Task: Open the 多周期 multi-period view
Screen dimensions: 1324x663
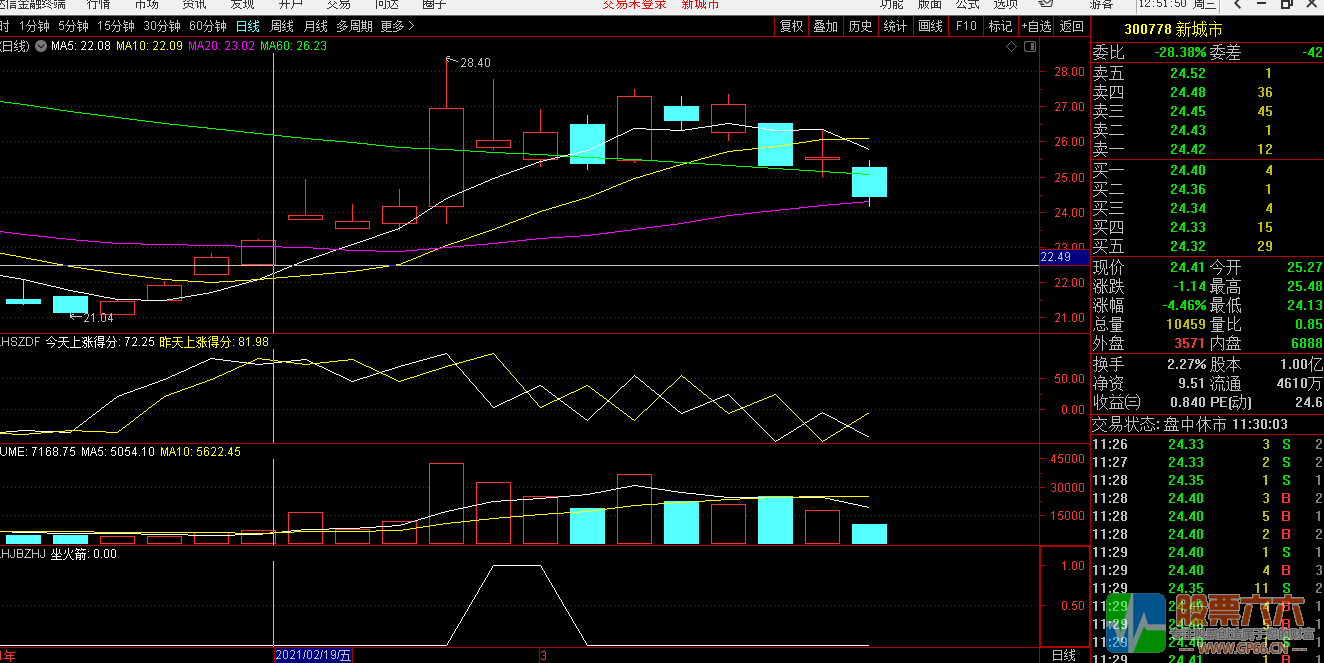Action: click(354, 26)
